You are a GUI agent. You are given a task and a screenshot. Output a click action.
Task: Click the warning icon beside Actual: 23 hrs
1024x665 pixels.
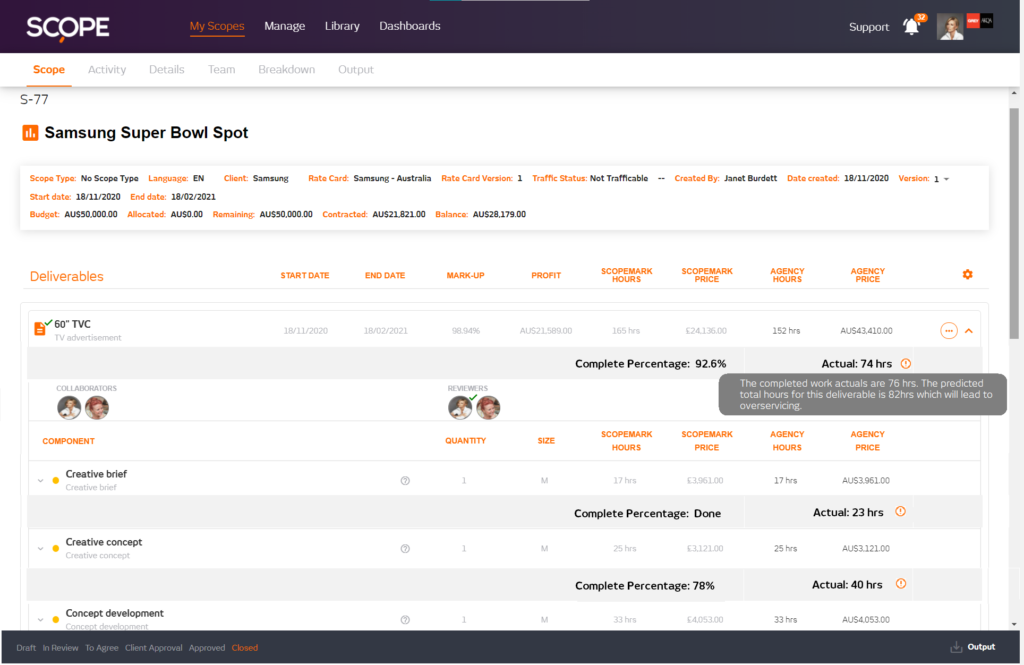[x=901, y=511]
